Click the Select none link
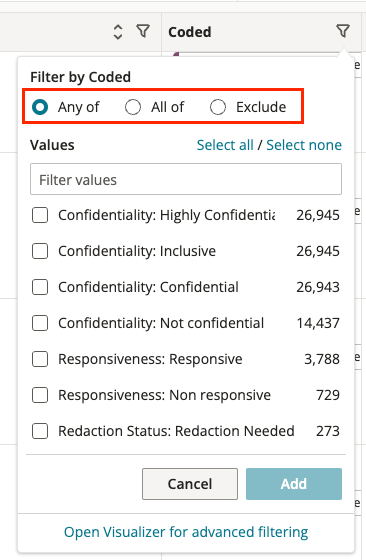This screenshot has height=560, width=366. (x=304, y=145)
